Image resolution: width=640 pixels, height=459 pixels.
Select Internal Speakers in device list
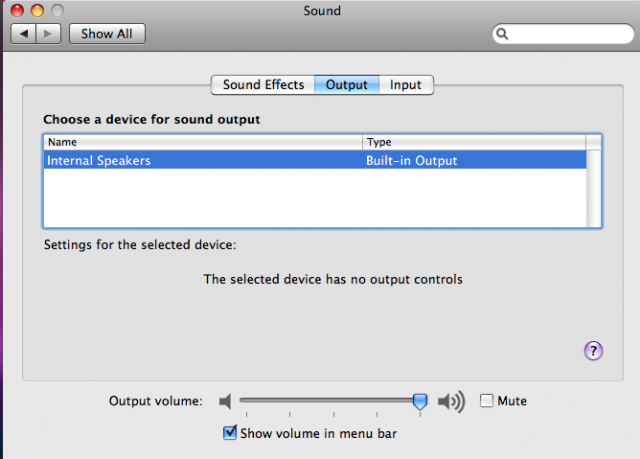tap(315, 160)
